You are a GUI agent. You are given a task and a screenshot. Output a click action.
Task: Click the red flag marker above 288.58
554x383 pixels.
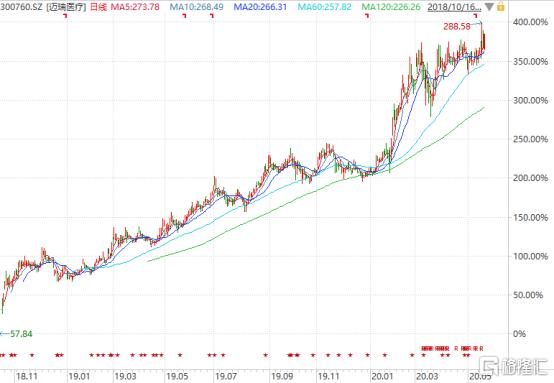pyautogui.click(x=476, y=16)
